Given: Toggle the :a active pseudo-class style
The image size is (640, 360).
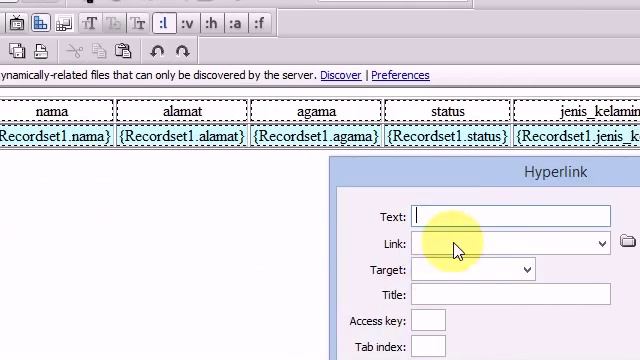Looking at the screenshot, I should click(x=235, y=23).
